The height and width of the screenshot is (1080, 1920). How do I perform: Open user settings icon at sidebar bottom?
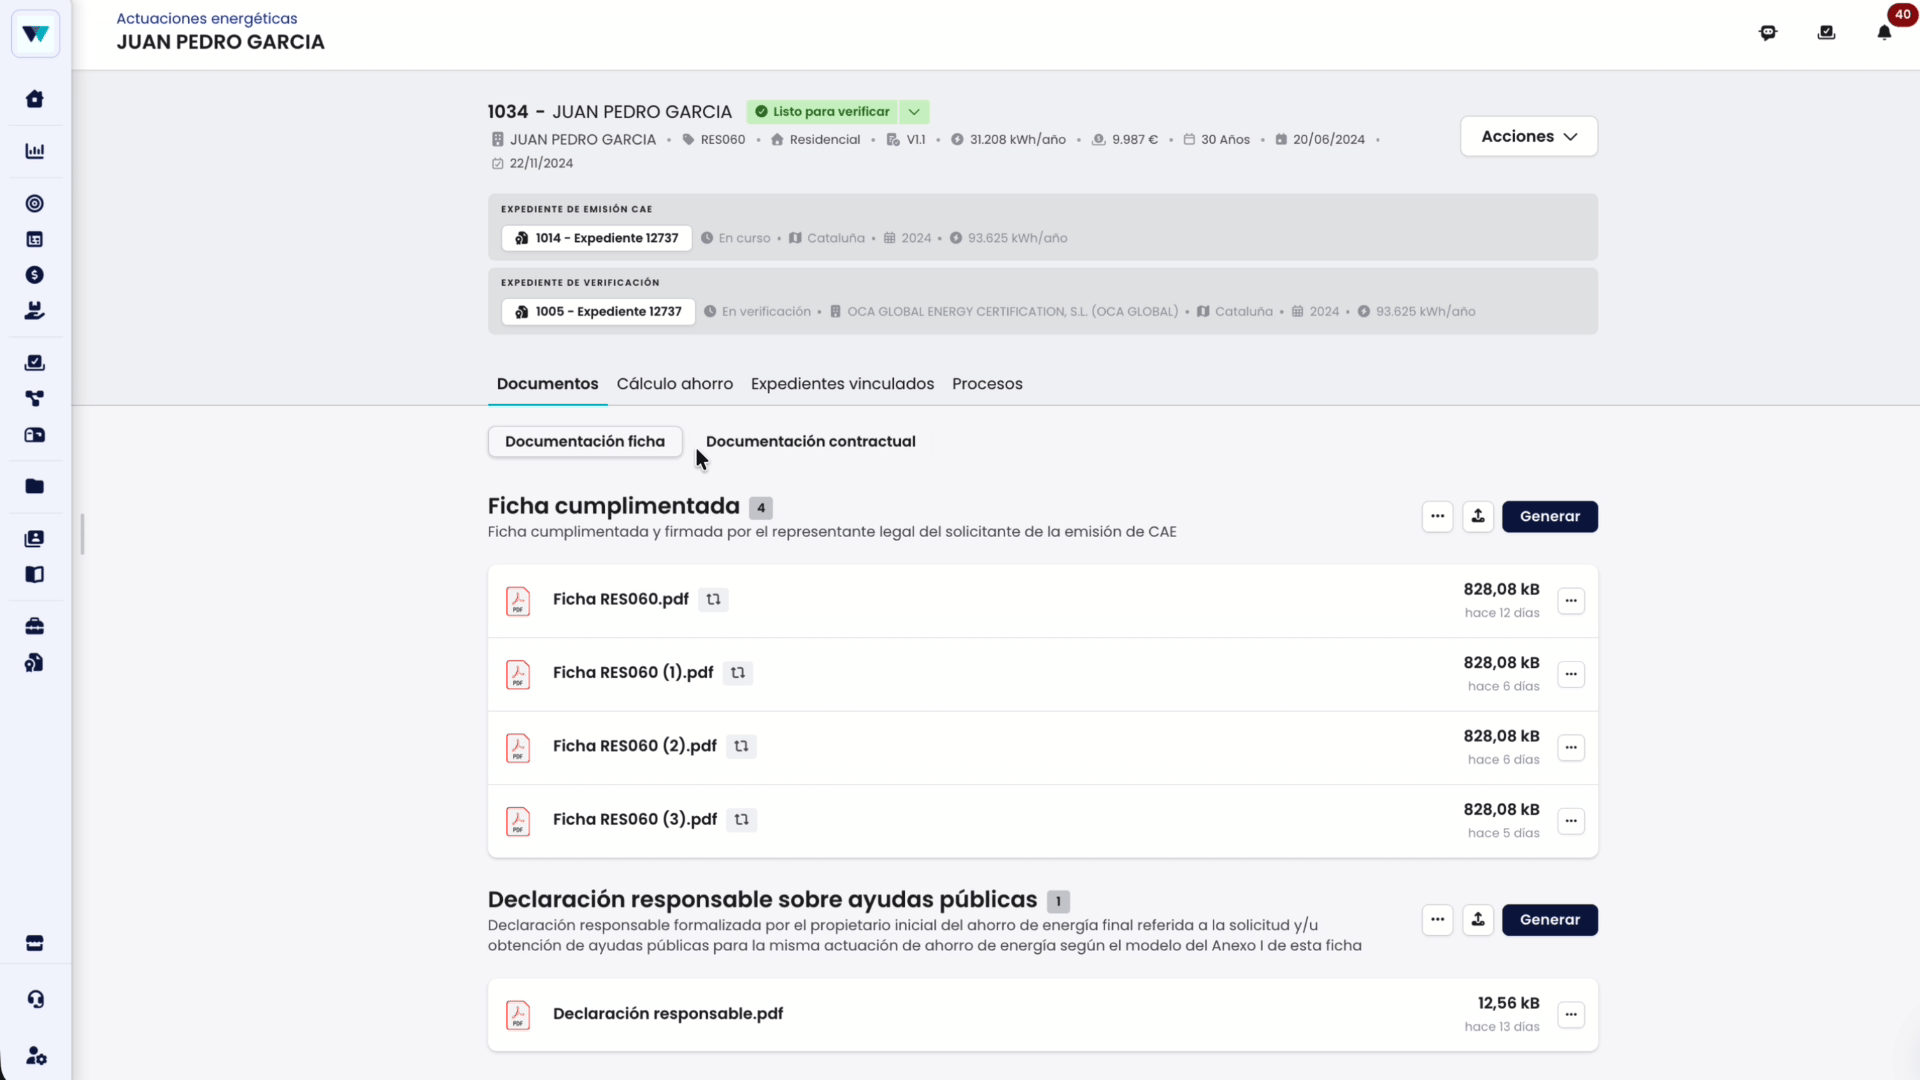coord(35,1056)
